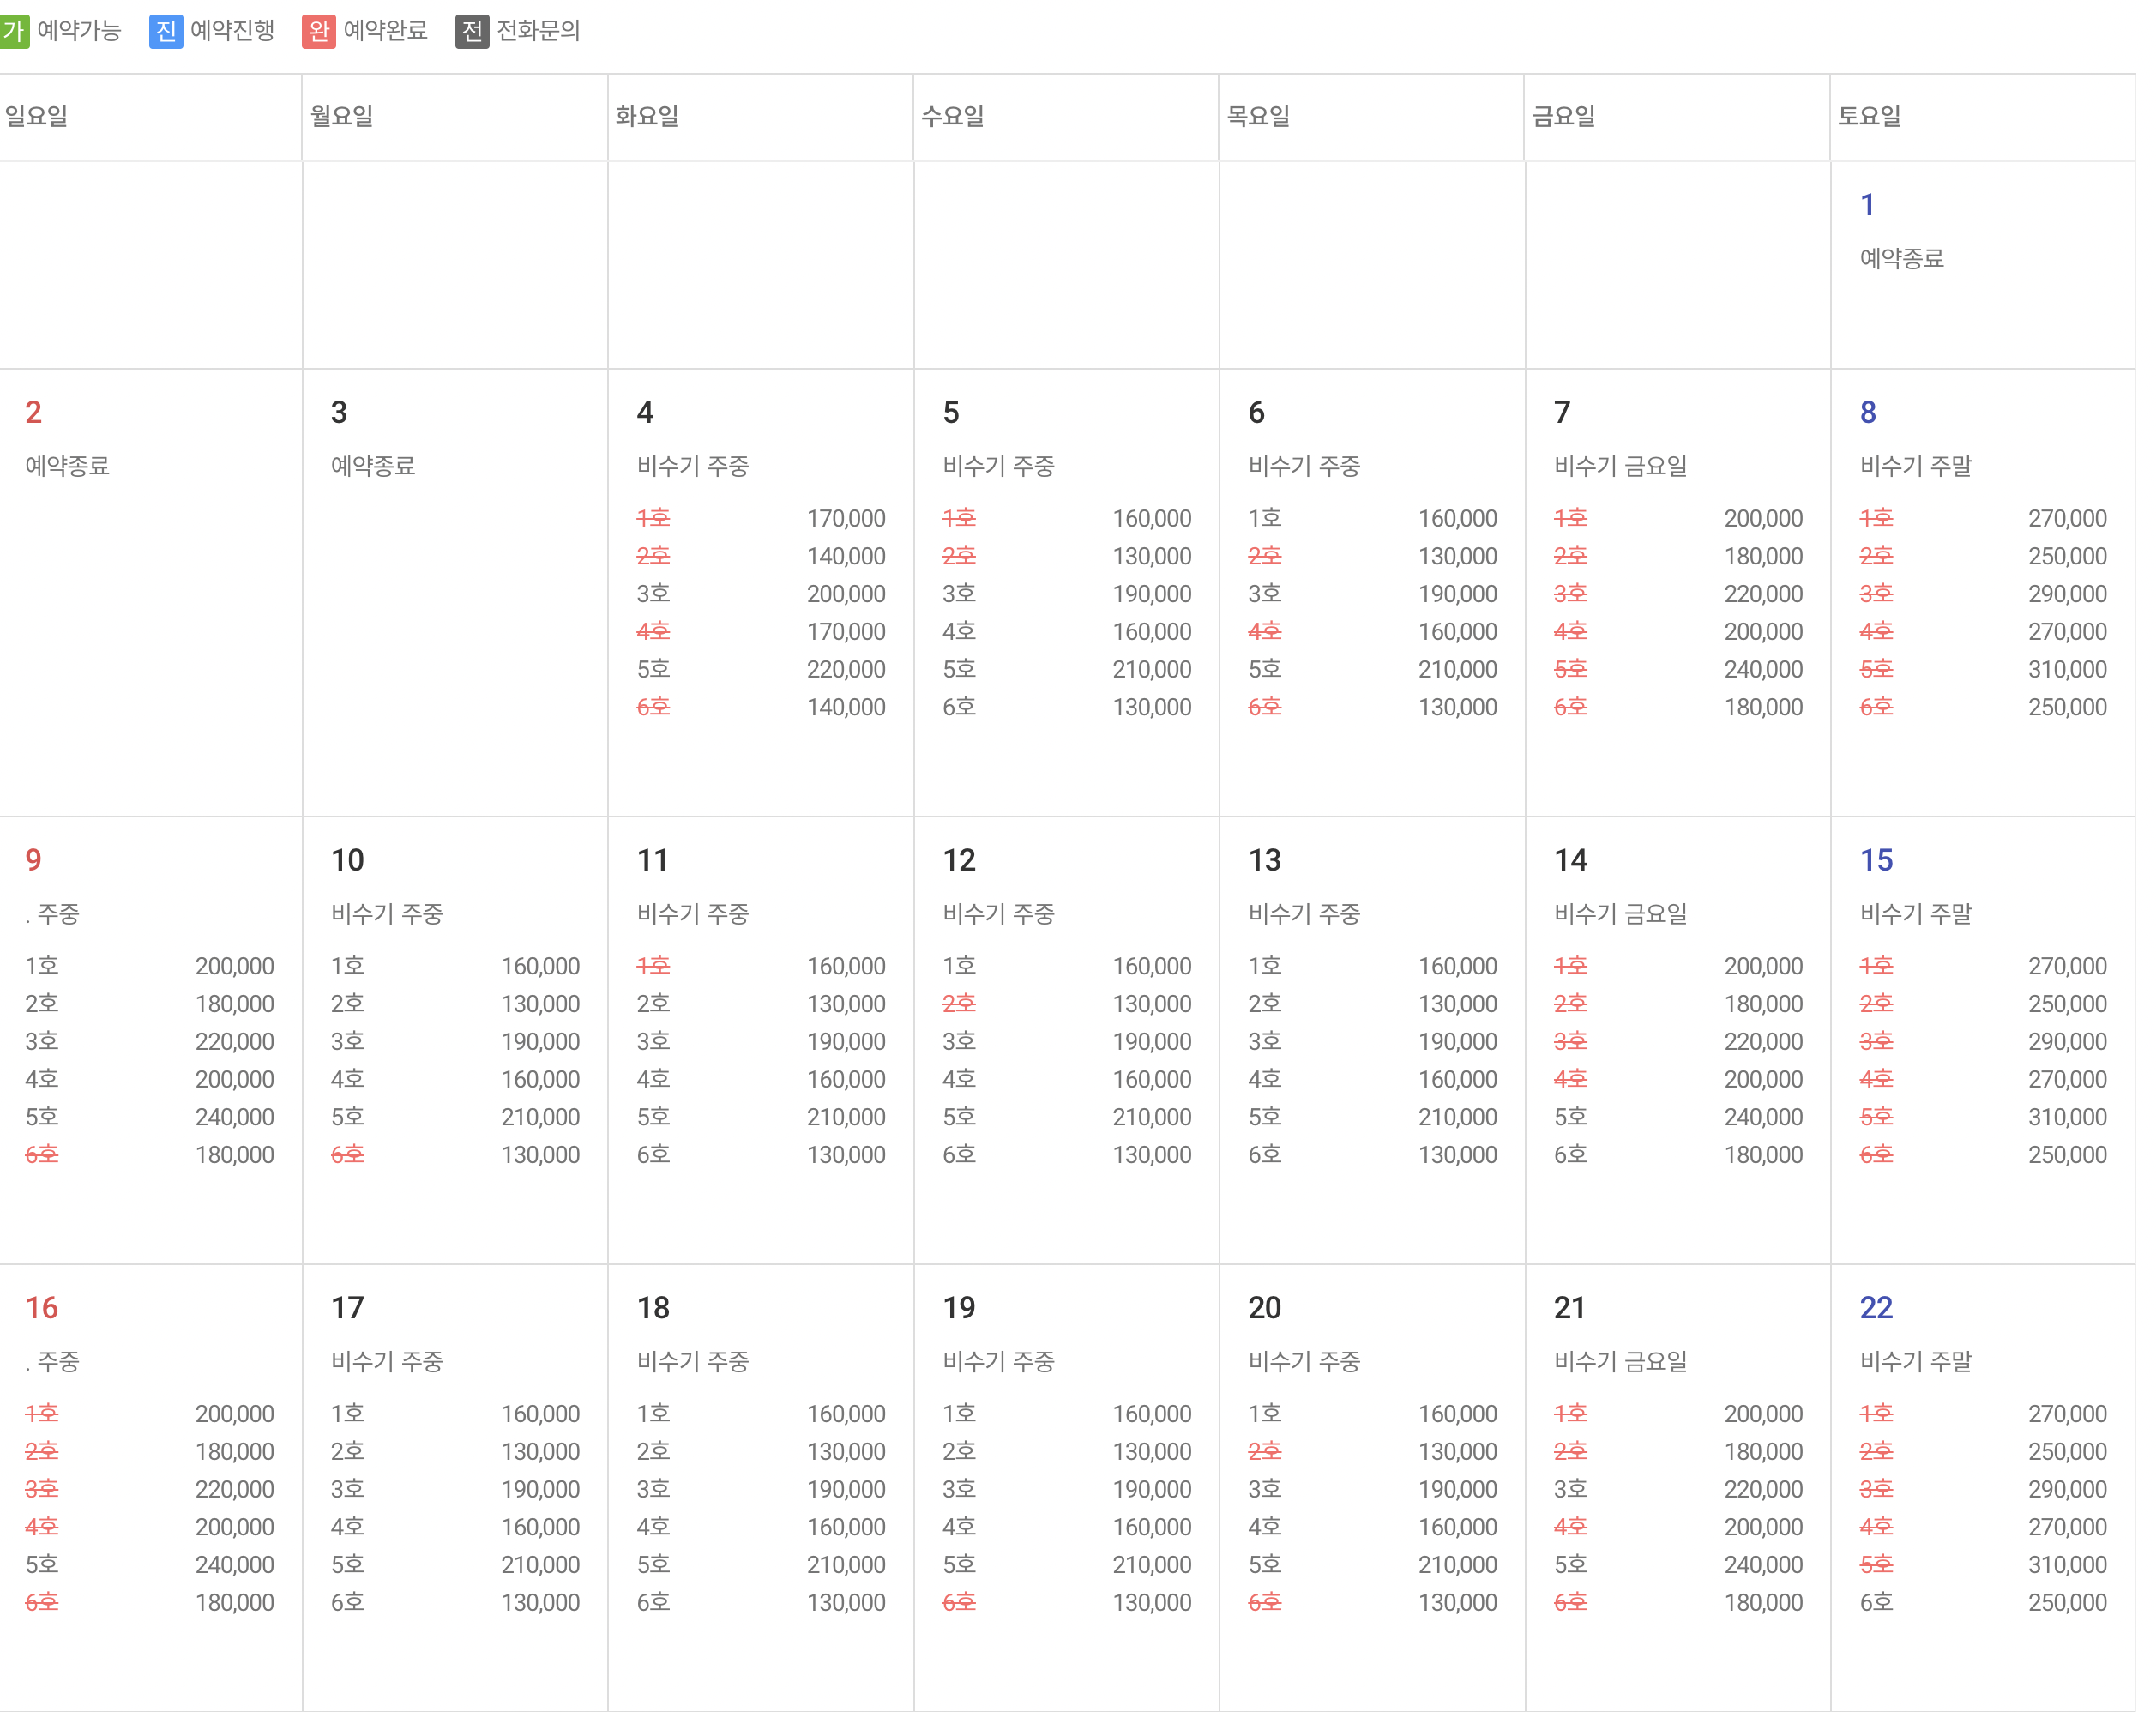This screenshot has width=2156, height=1712.
Task: Click the 예약종료 label on the 3rd
Action: pyautogui.click(x=373, y=466)
